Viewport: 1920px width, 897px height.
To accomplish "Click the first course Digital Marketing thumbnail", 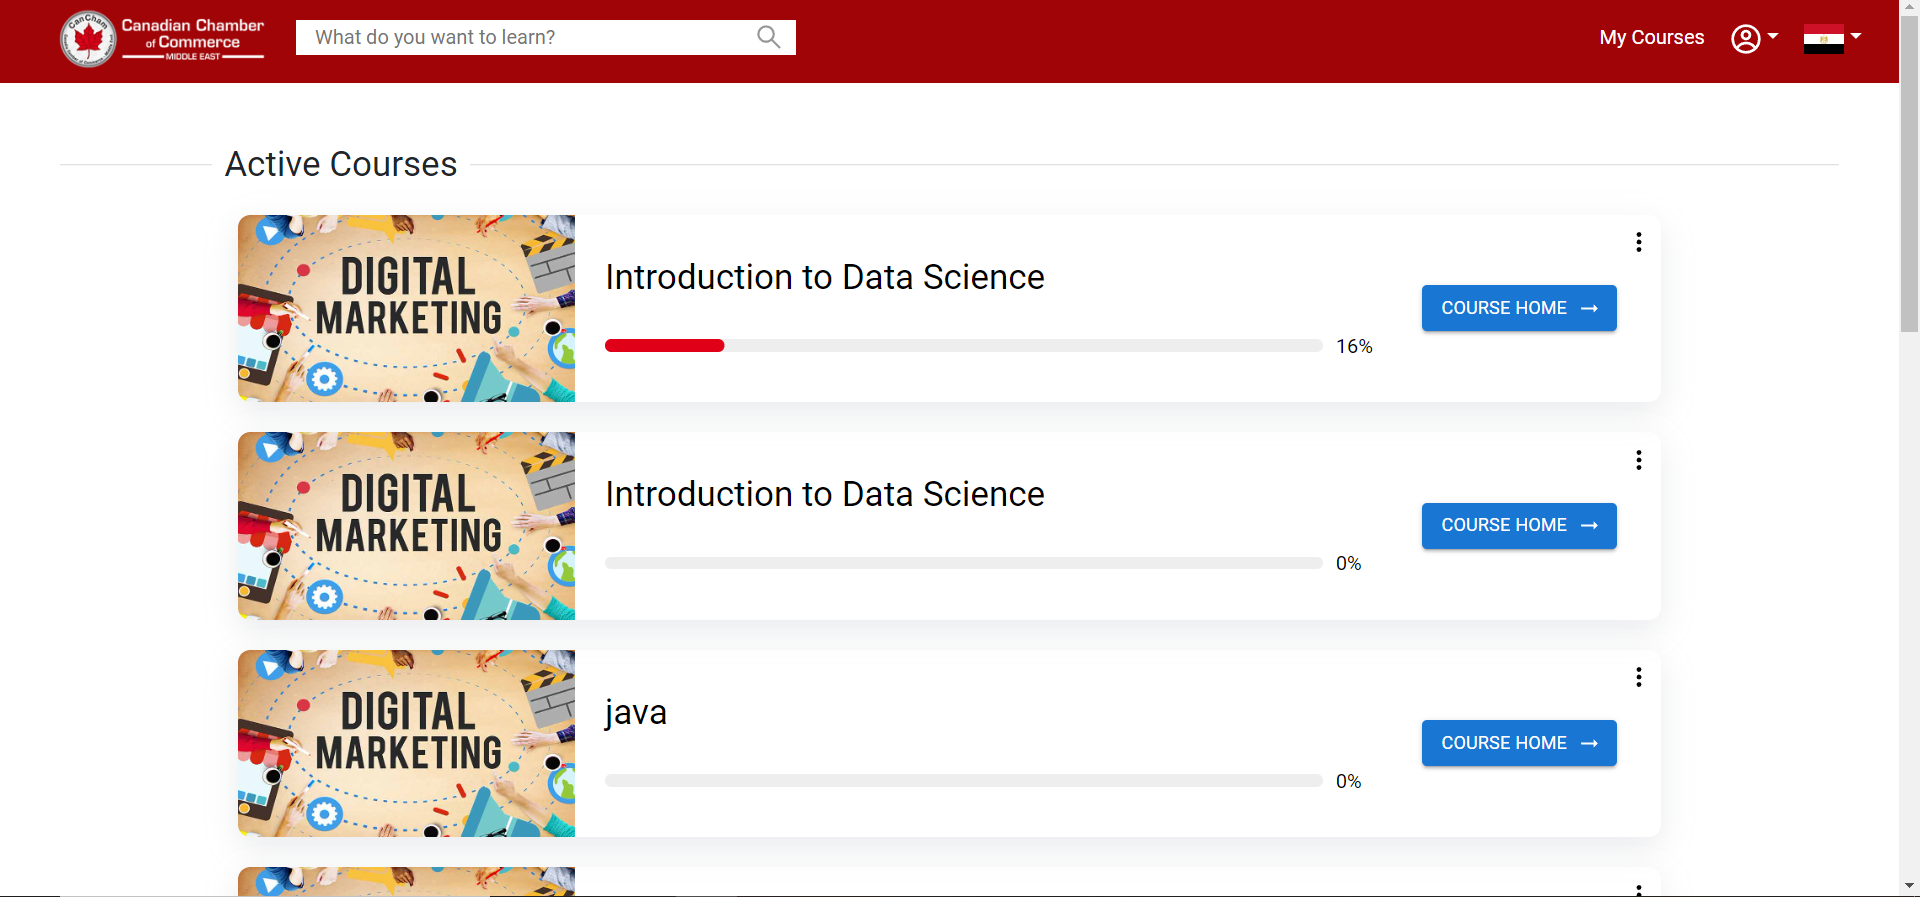I will 406,308.
